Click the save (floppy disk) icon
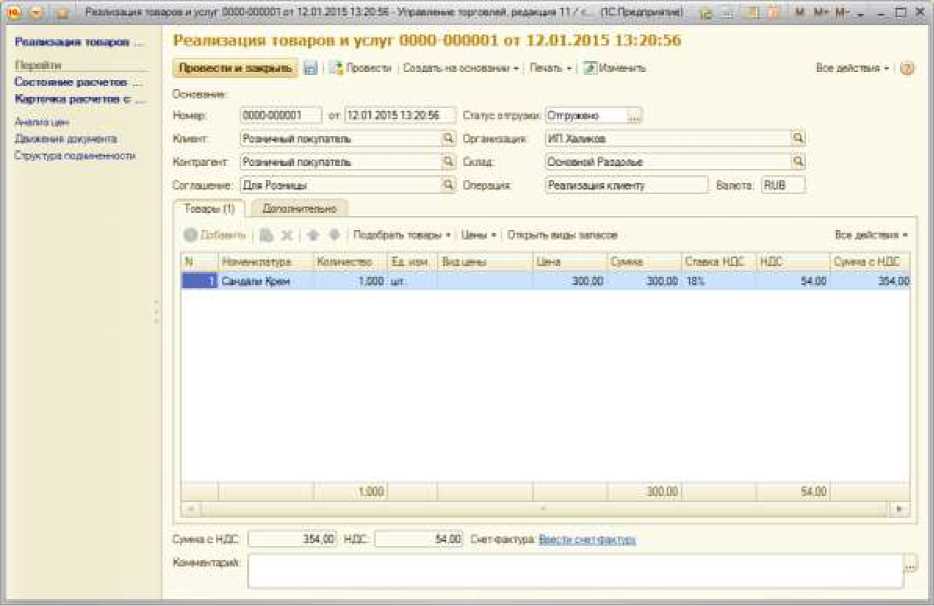 click(311, 69)
